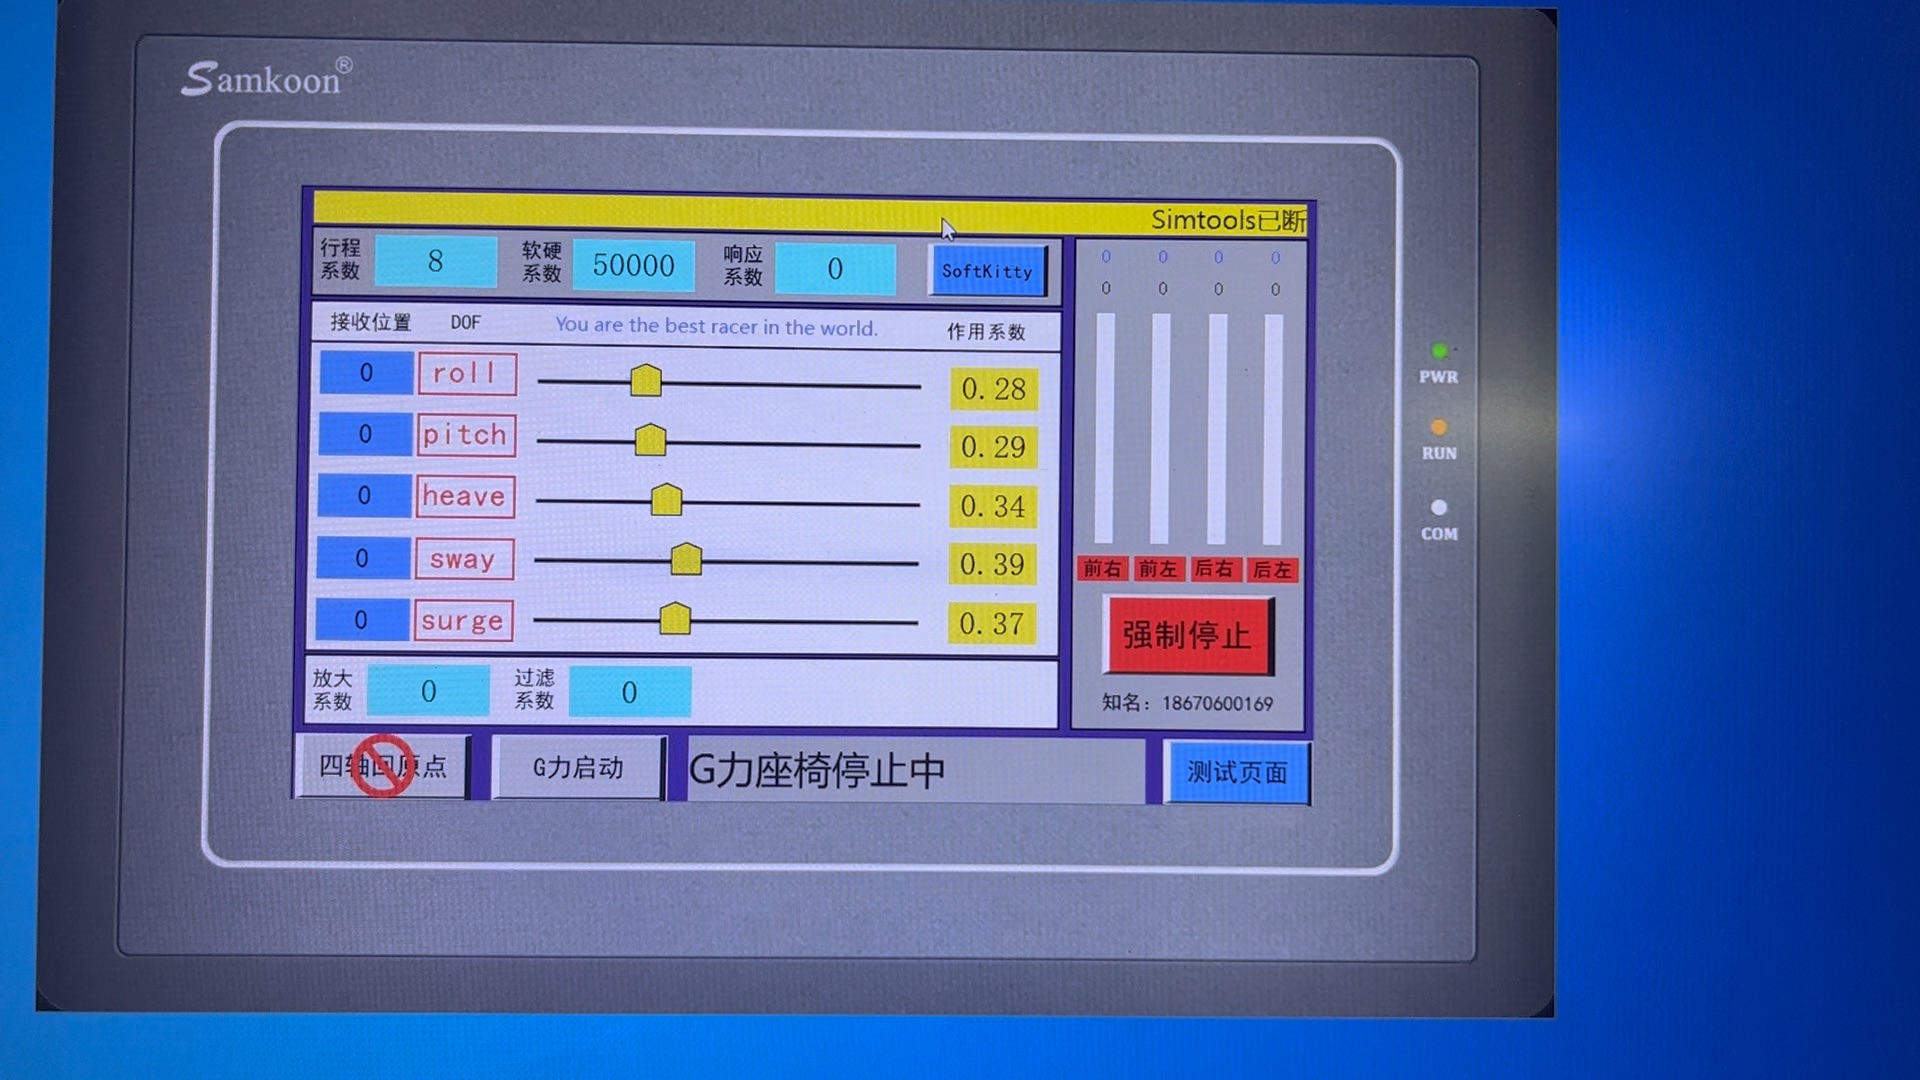The height and width of the screenshot is (1080, 1920).
Task: Expand the 前左 front-left axis control
Action: click(x=1164, y=570)
